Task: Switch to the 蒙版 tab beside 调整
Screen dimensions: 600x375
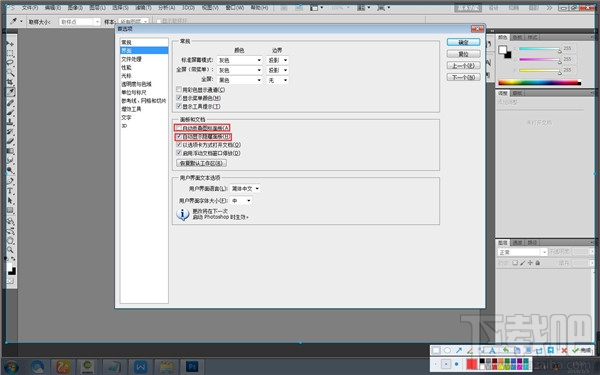Action: tap(517, 93)
